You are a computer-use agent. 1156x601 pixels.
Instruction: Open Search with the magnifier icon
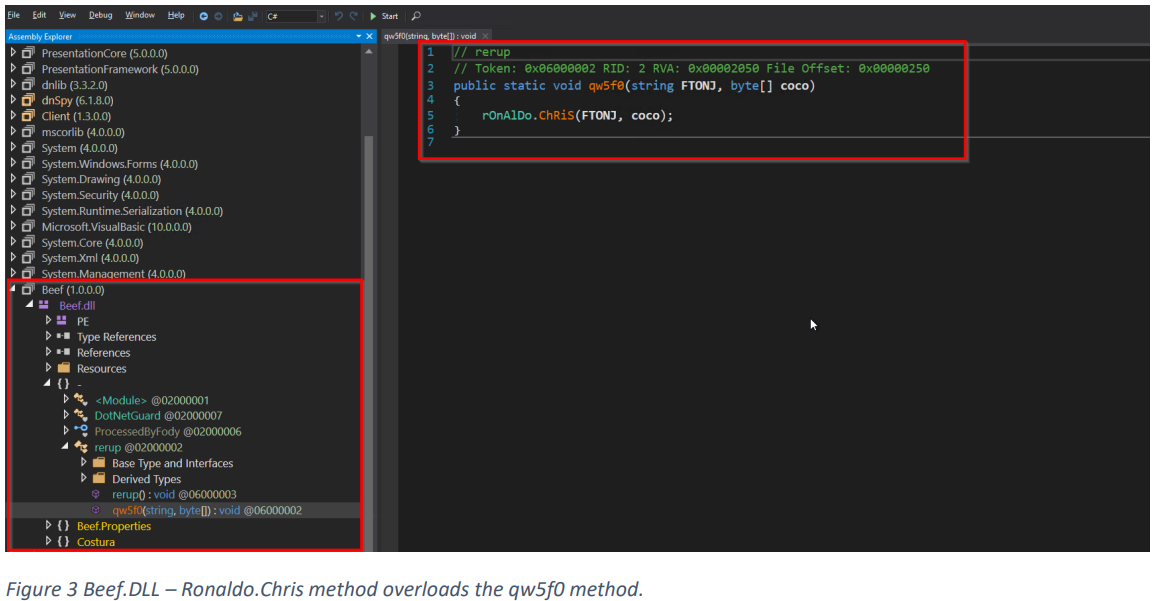point(416,16)
